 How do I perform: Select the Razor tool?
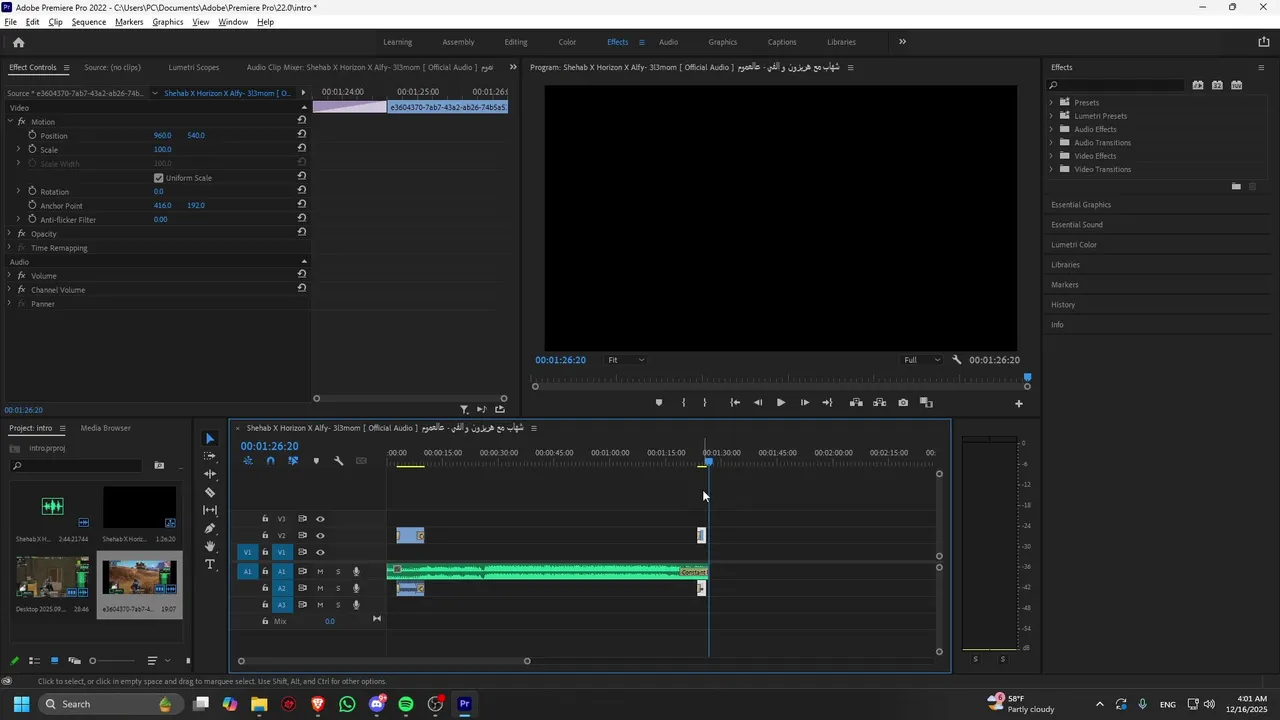[x=210, y=492]
